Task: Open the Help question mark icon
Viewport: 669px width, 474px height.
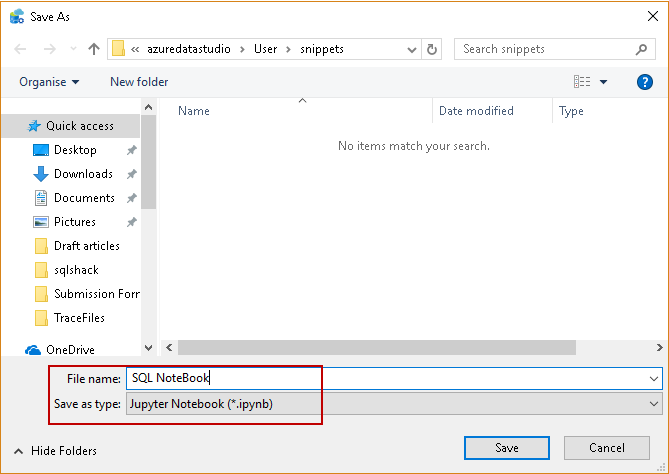Action: [645, 82]
